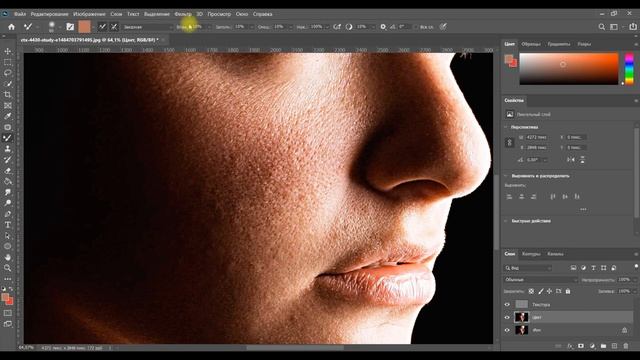Flip horizontally in Properties panel
640x360 pixels.
click(x=571, y=160)
